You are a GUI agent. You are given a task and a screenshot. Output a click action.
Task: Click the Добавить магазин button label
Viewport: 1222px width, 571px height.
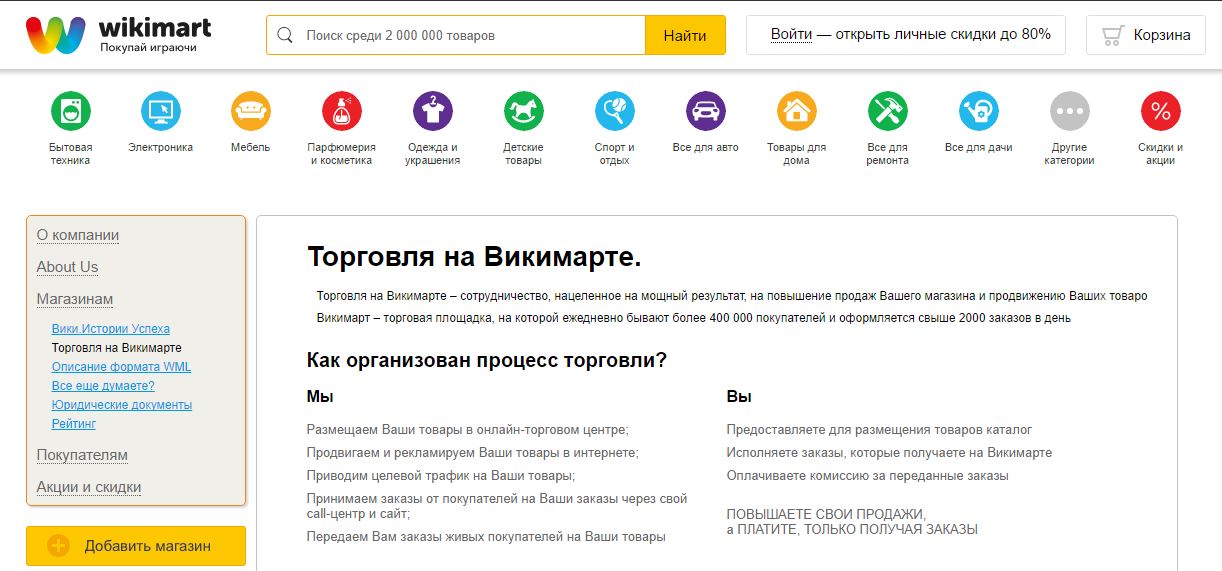point(148,546)
